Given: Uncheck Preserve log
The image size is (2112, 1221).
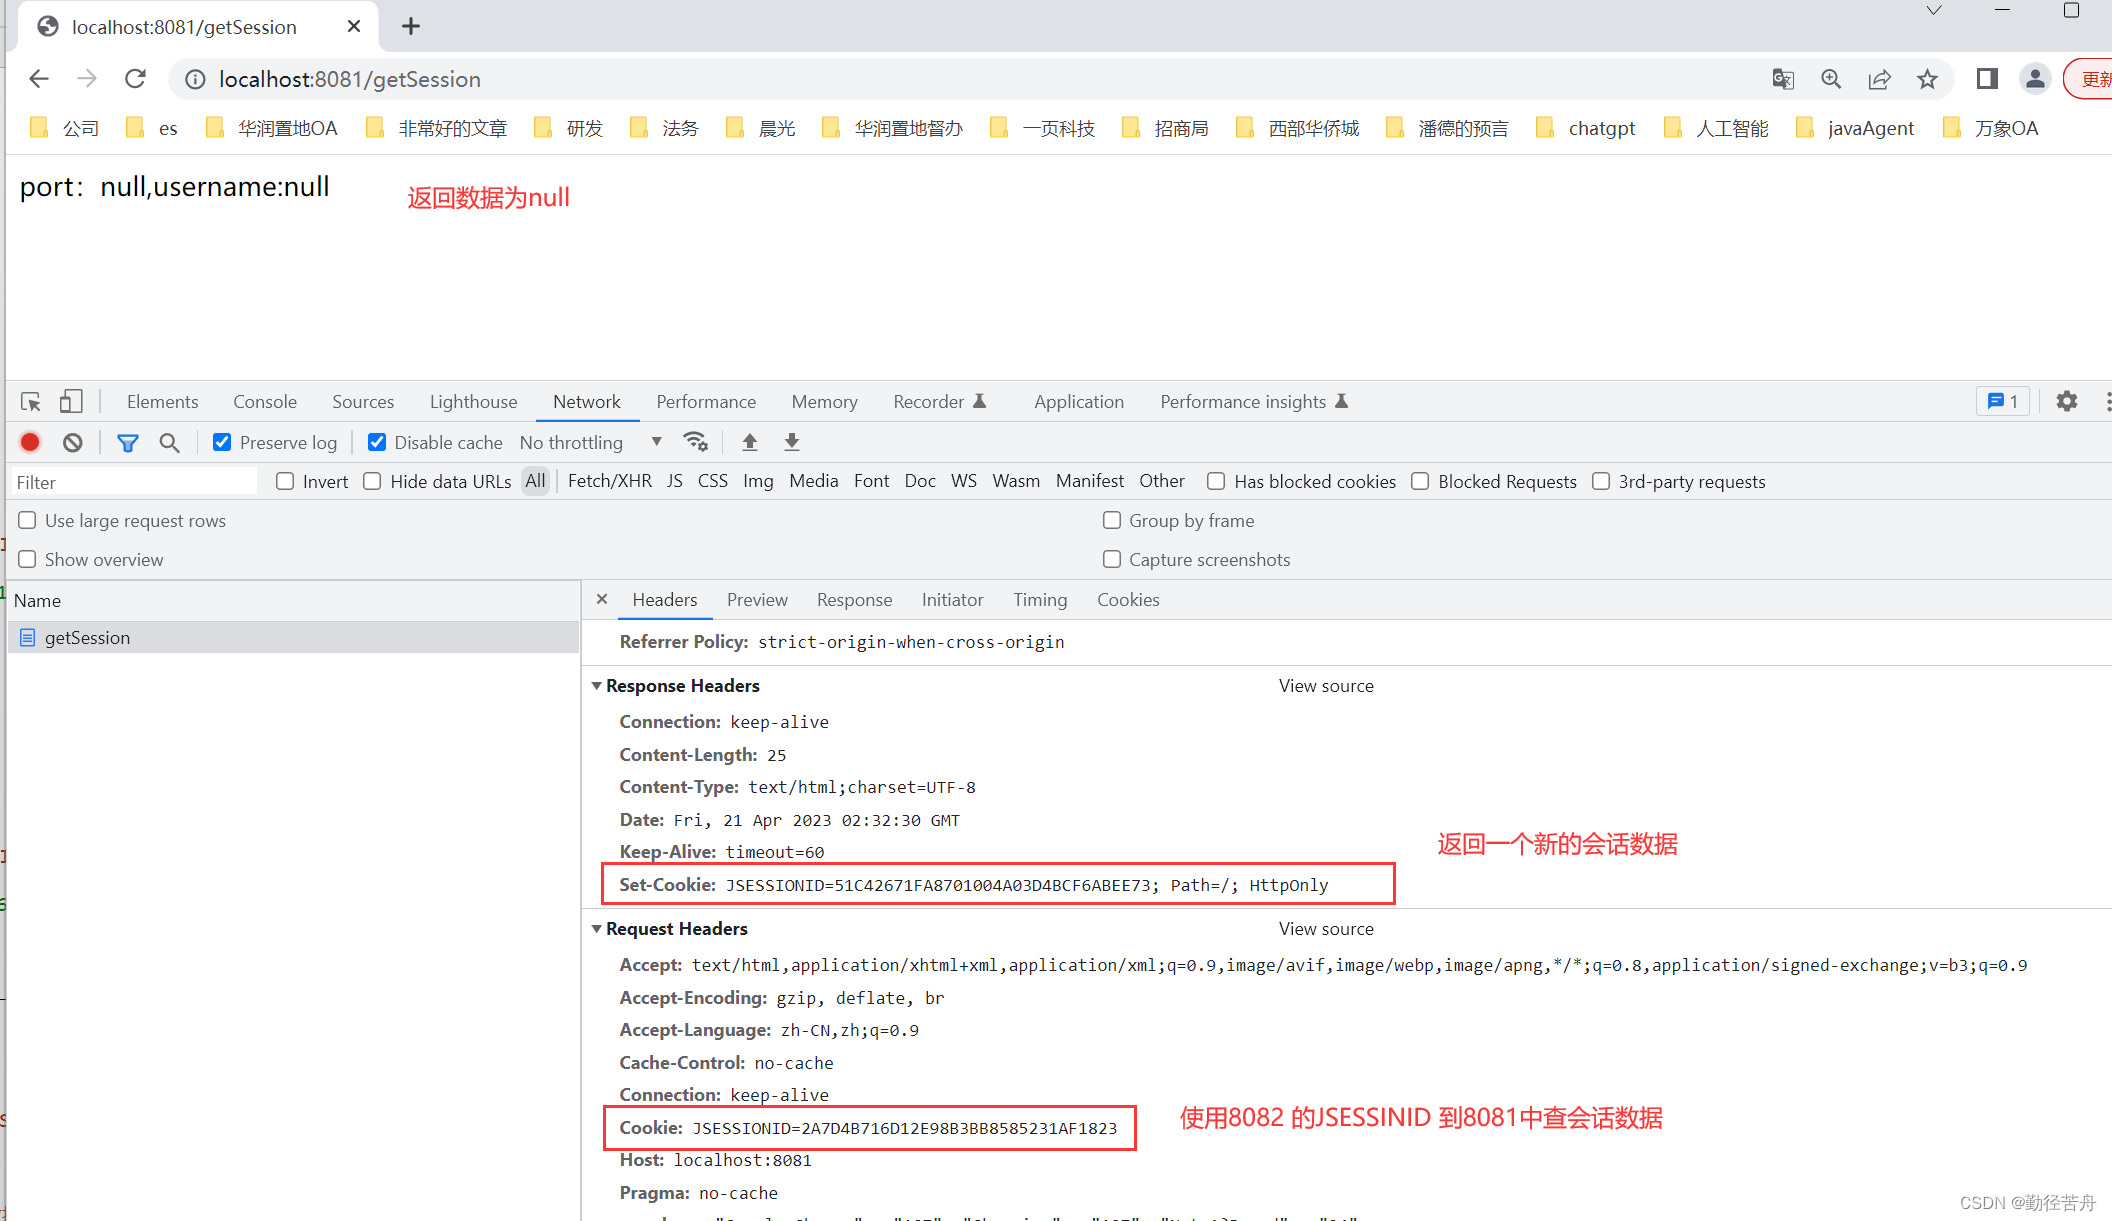Looking at the screenshot, I should coord(222,442).
